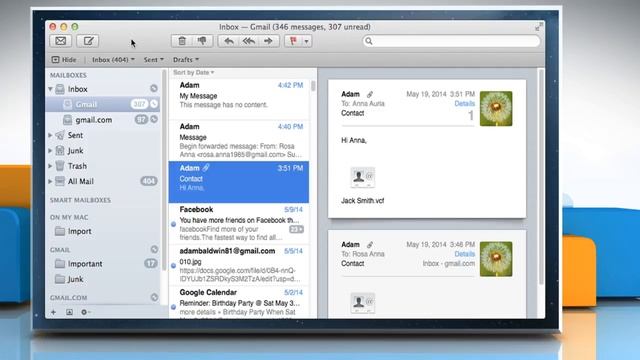
Task: Select the Gmail inbox account
Action: 103,104
